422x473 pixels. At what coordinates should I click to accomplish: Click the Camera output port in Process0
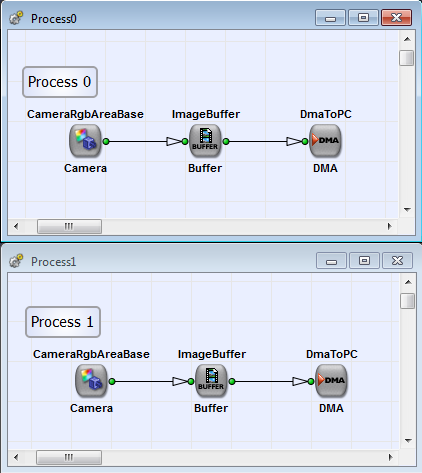tap(106, 141)
